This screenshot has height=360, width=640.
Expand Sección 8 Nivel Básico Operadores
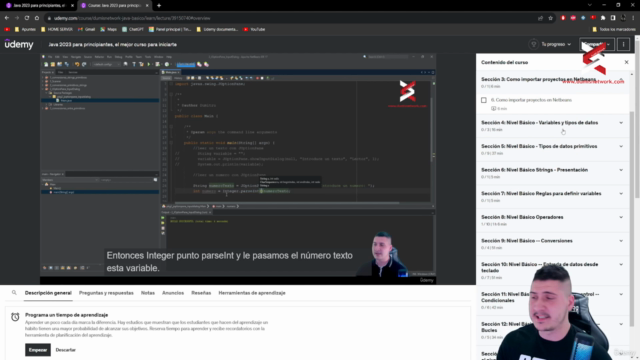(552, 220)
